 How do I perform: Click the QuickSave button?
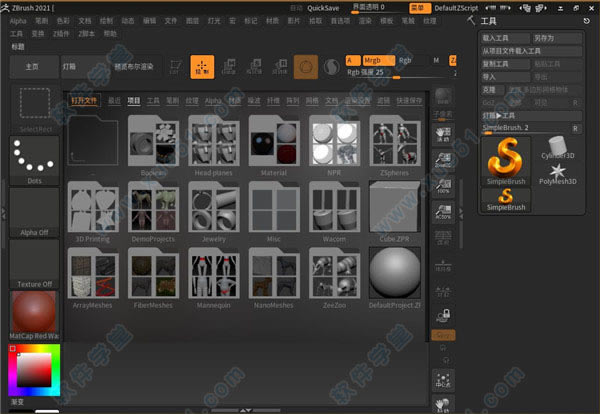click(x=323, y=8)
